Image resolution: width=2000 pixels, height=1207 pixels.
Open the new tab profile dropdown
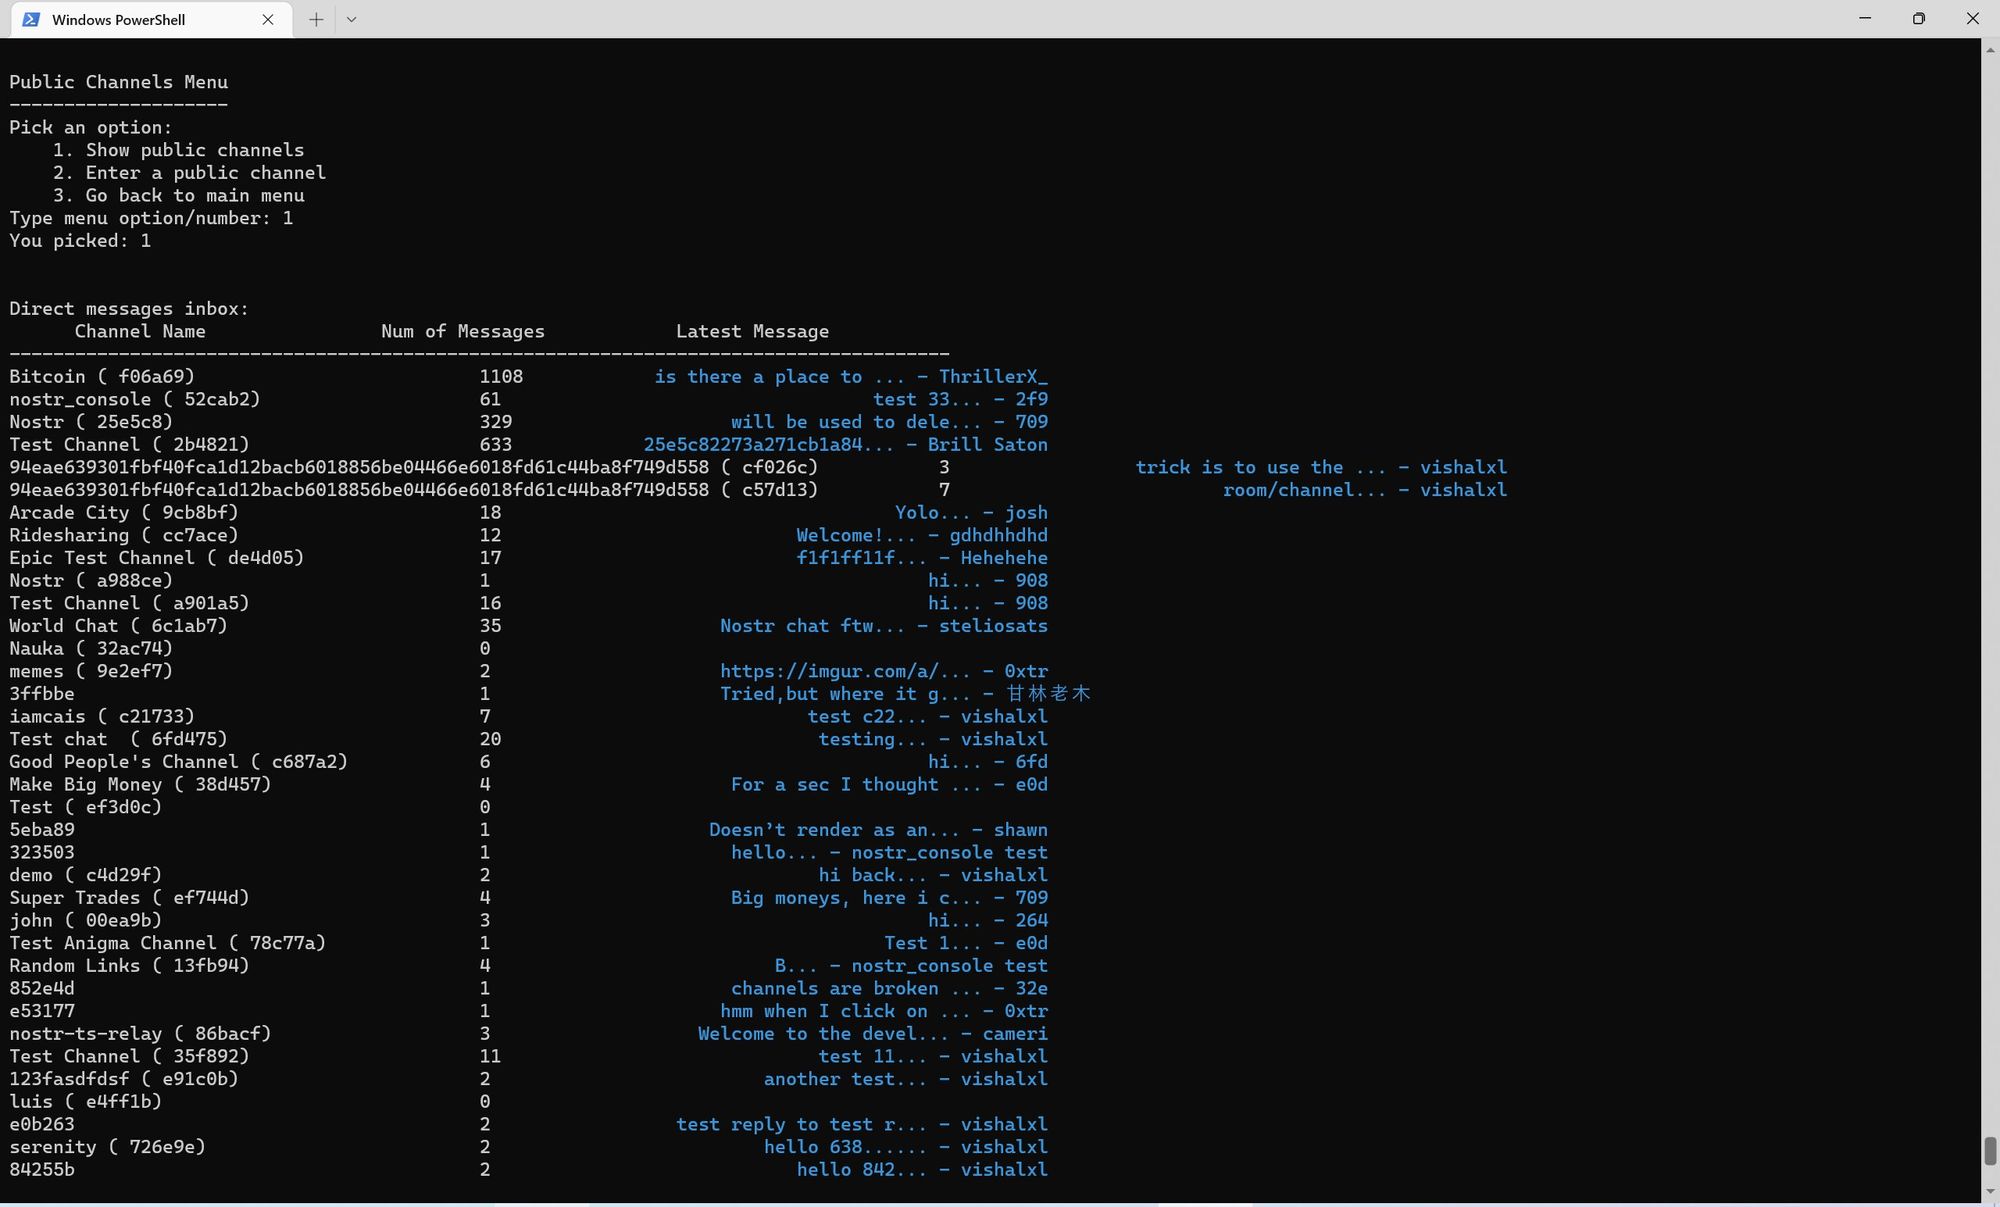coord(351,19)
